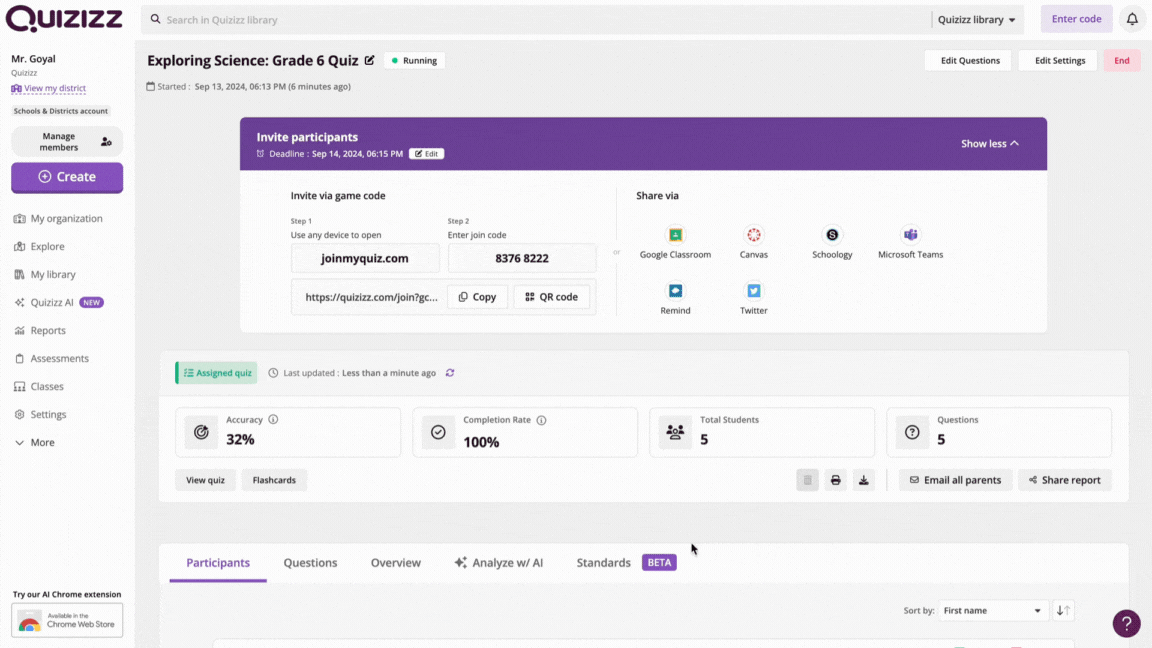This screenshot has width=1152, height=648.
Task: Switch to the Standards tab
Action: click(x=603, y=563)
